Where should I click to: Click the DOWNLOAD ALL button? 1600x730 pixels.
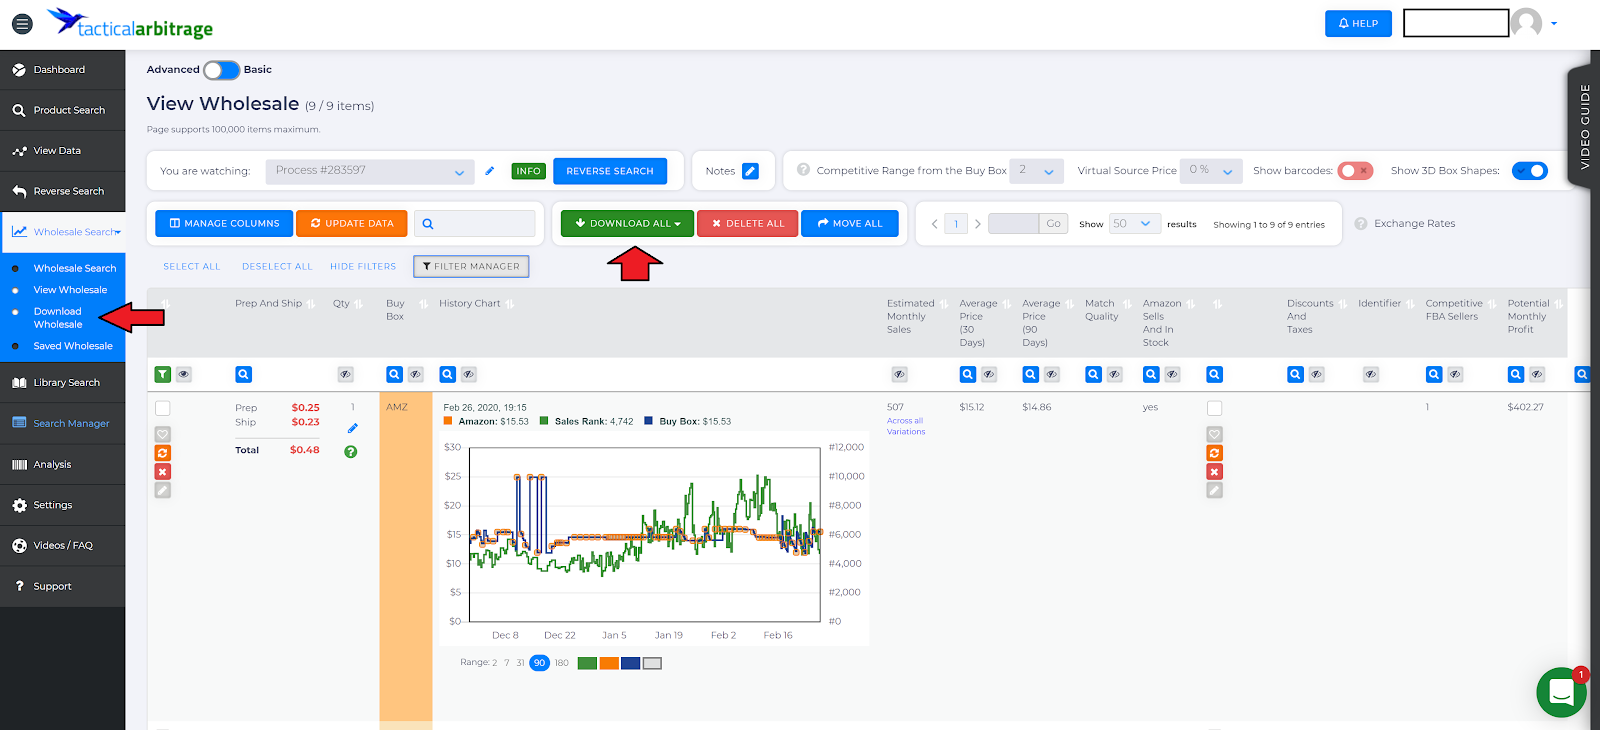(628, 224)
